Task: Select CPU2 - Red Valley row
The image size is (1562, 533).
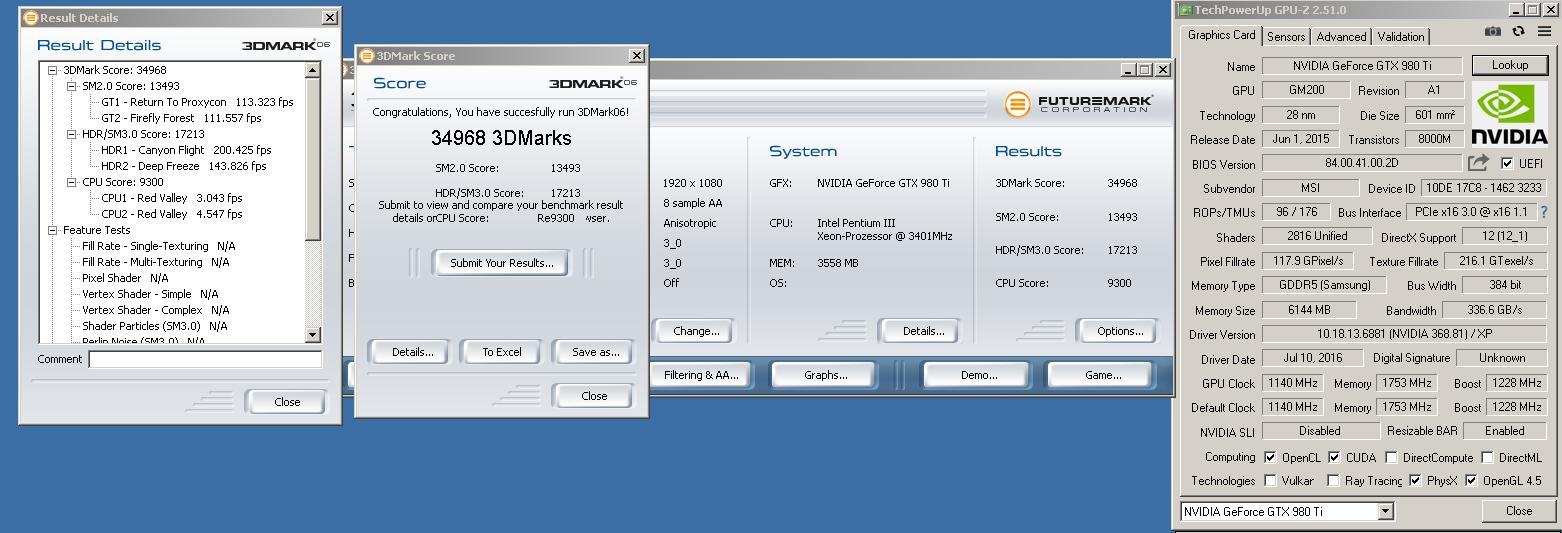Action: (x=171, y=214)
